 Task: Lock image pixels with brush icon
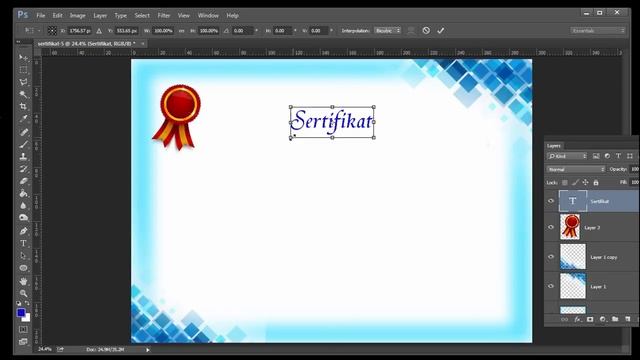(575, 182)
